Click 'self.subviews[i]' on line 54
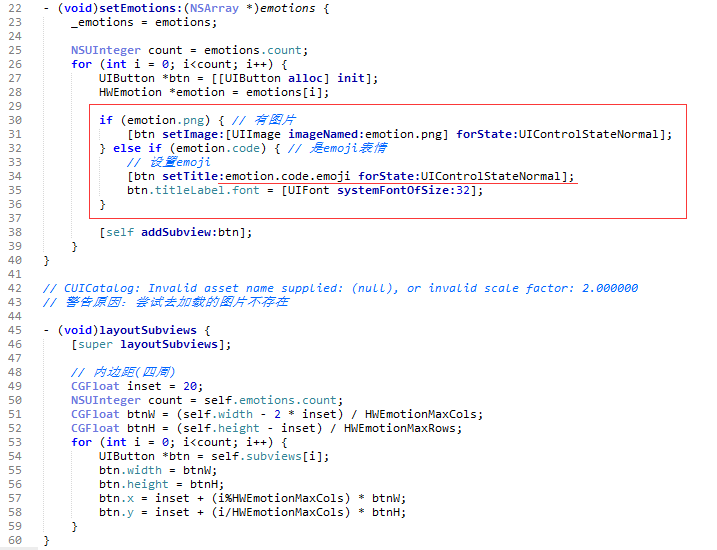 267,456
